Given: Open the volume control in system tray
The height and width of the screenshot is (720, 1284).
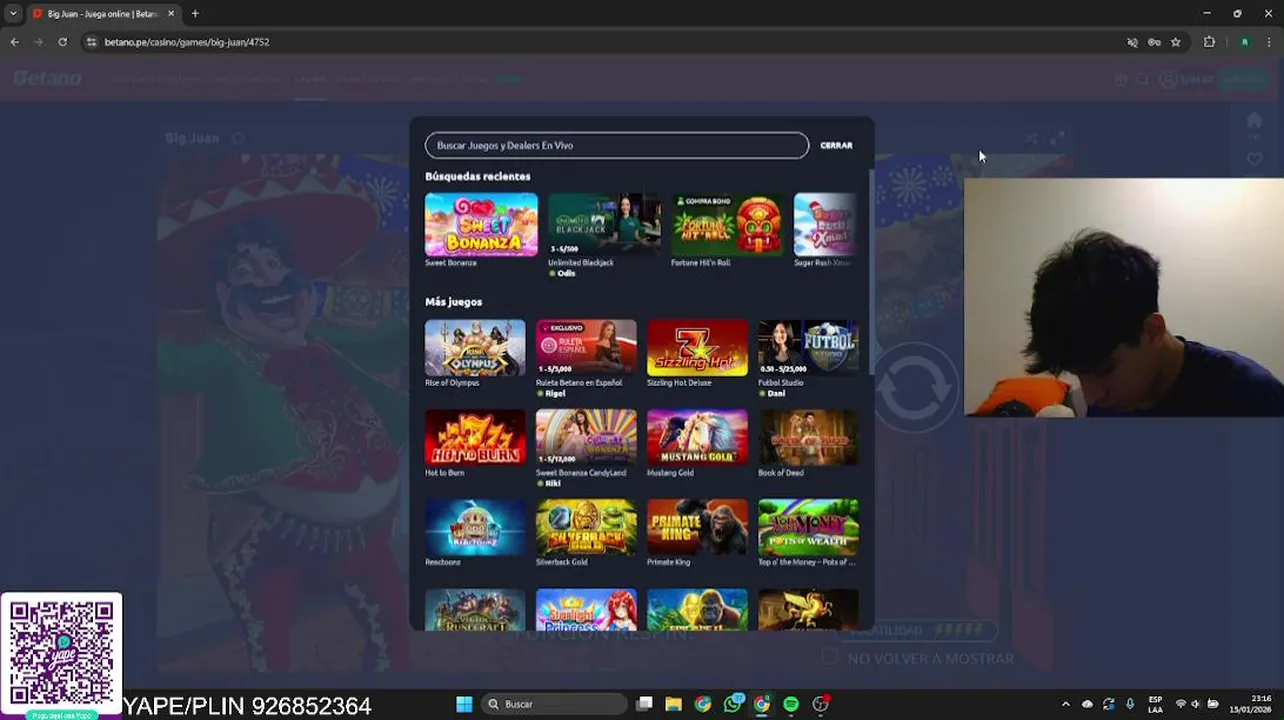Looking at the screenshot, I should (x=1195, y=704).
